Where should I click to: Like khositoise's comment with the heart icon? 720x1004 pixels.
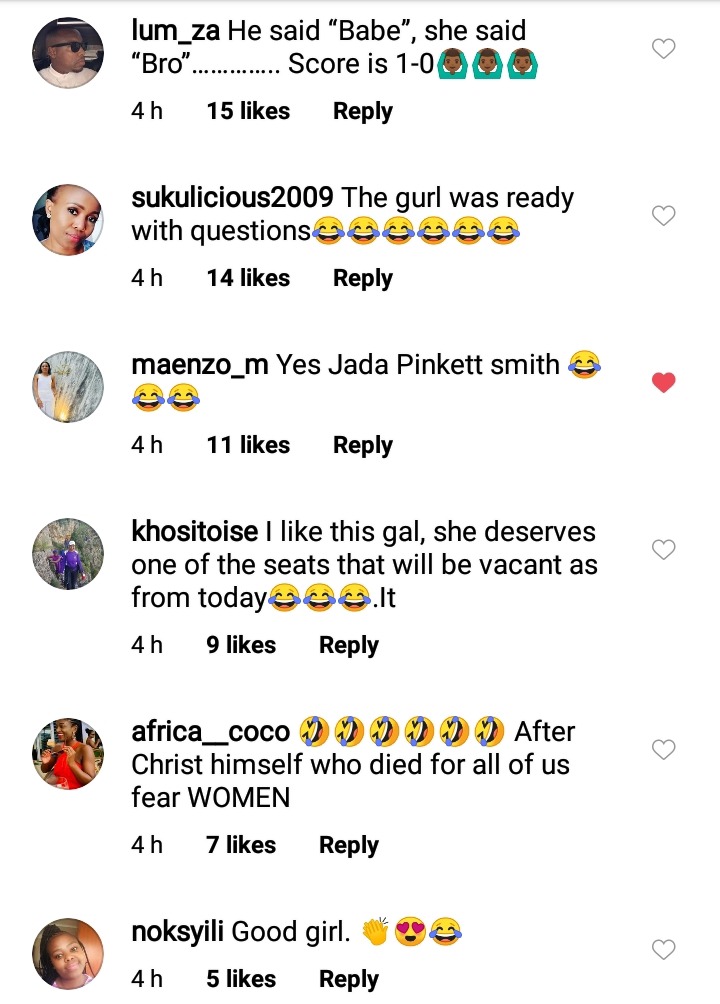tap(664, 549)
